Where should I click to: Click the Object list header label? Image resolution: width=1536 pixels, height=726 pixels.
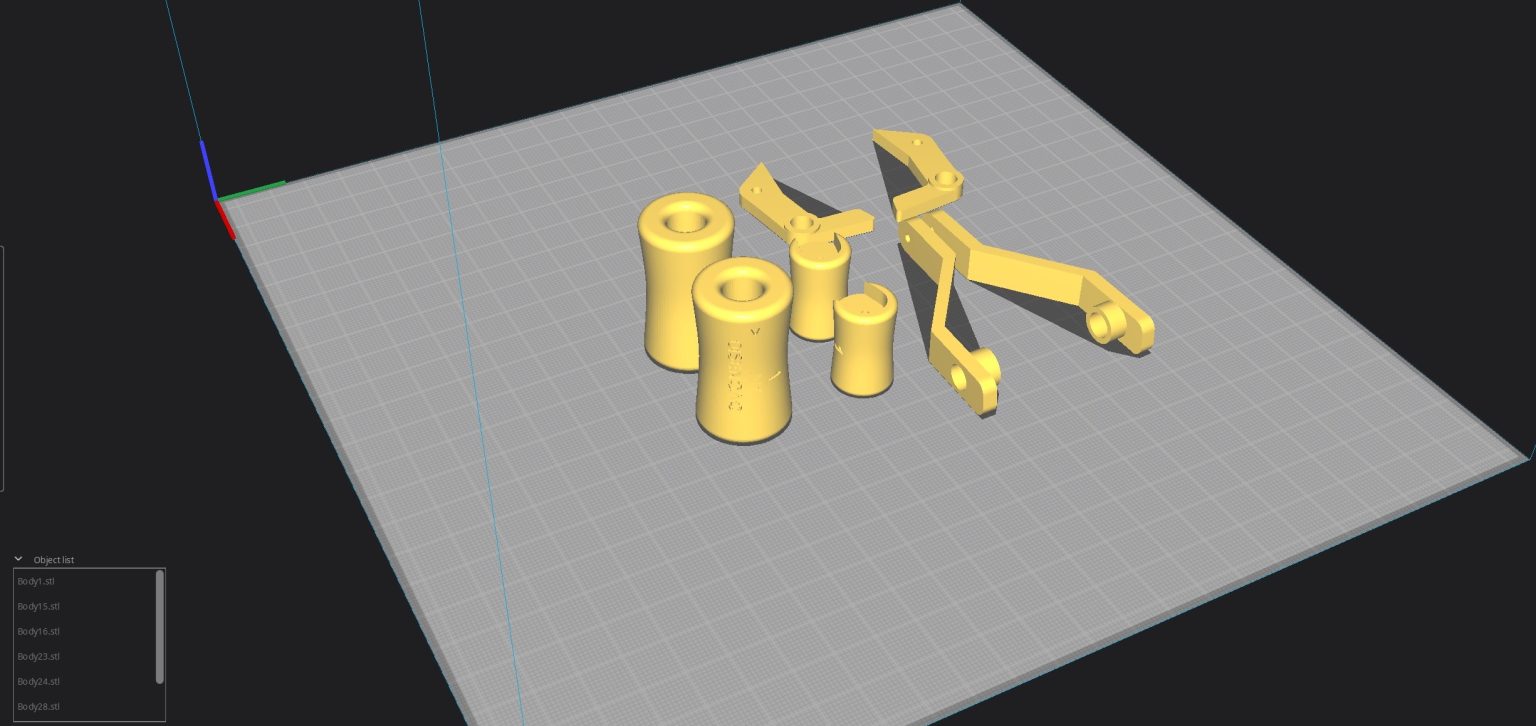click(54, 560)
